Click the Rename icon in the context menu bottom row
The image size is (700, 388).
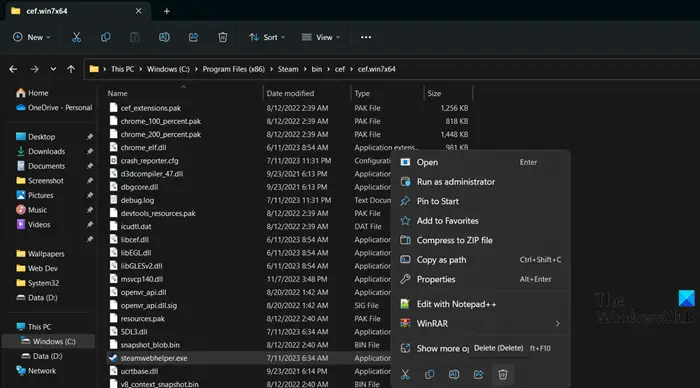click(454, 375)
